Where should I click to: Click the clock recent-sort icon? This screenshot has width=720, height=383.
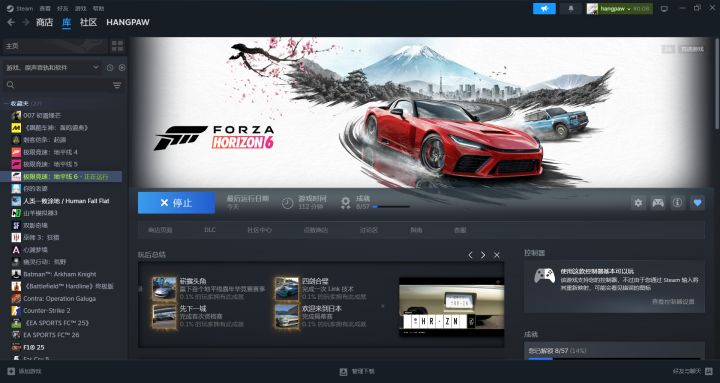110,68
